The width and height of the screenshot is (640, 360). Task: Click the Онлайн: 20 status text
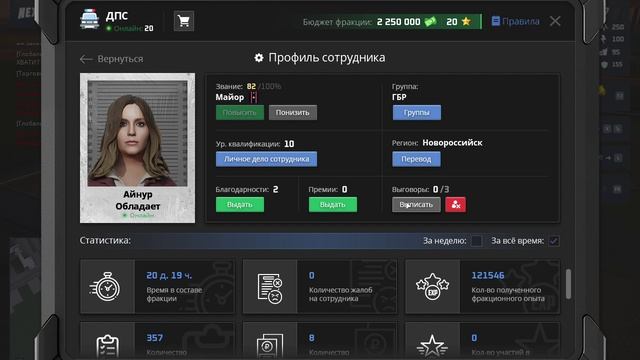[130, 29]
